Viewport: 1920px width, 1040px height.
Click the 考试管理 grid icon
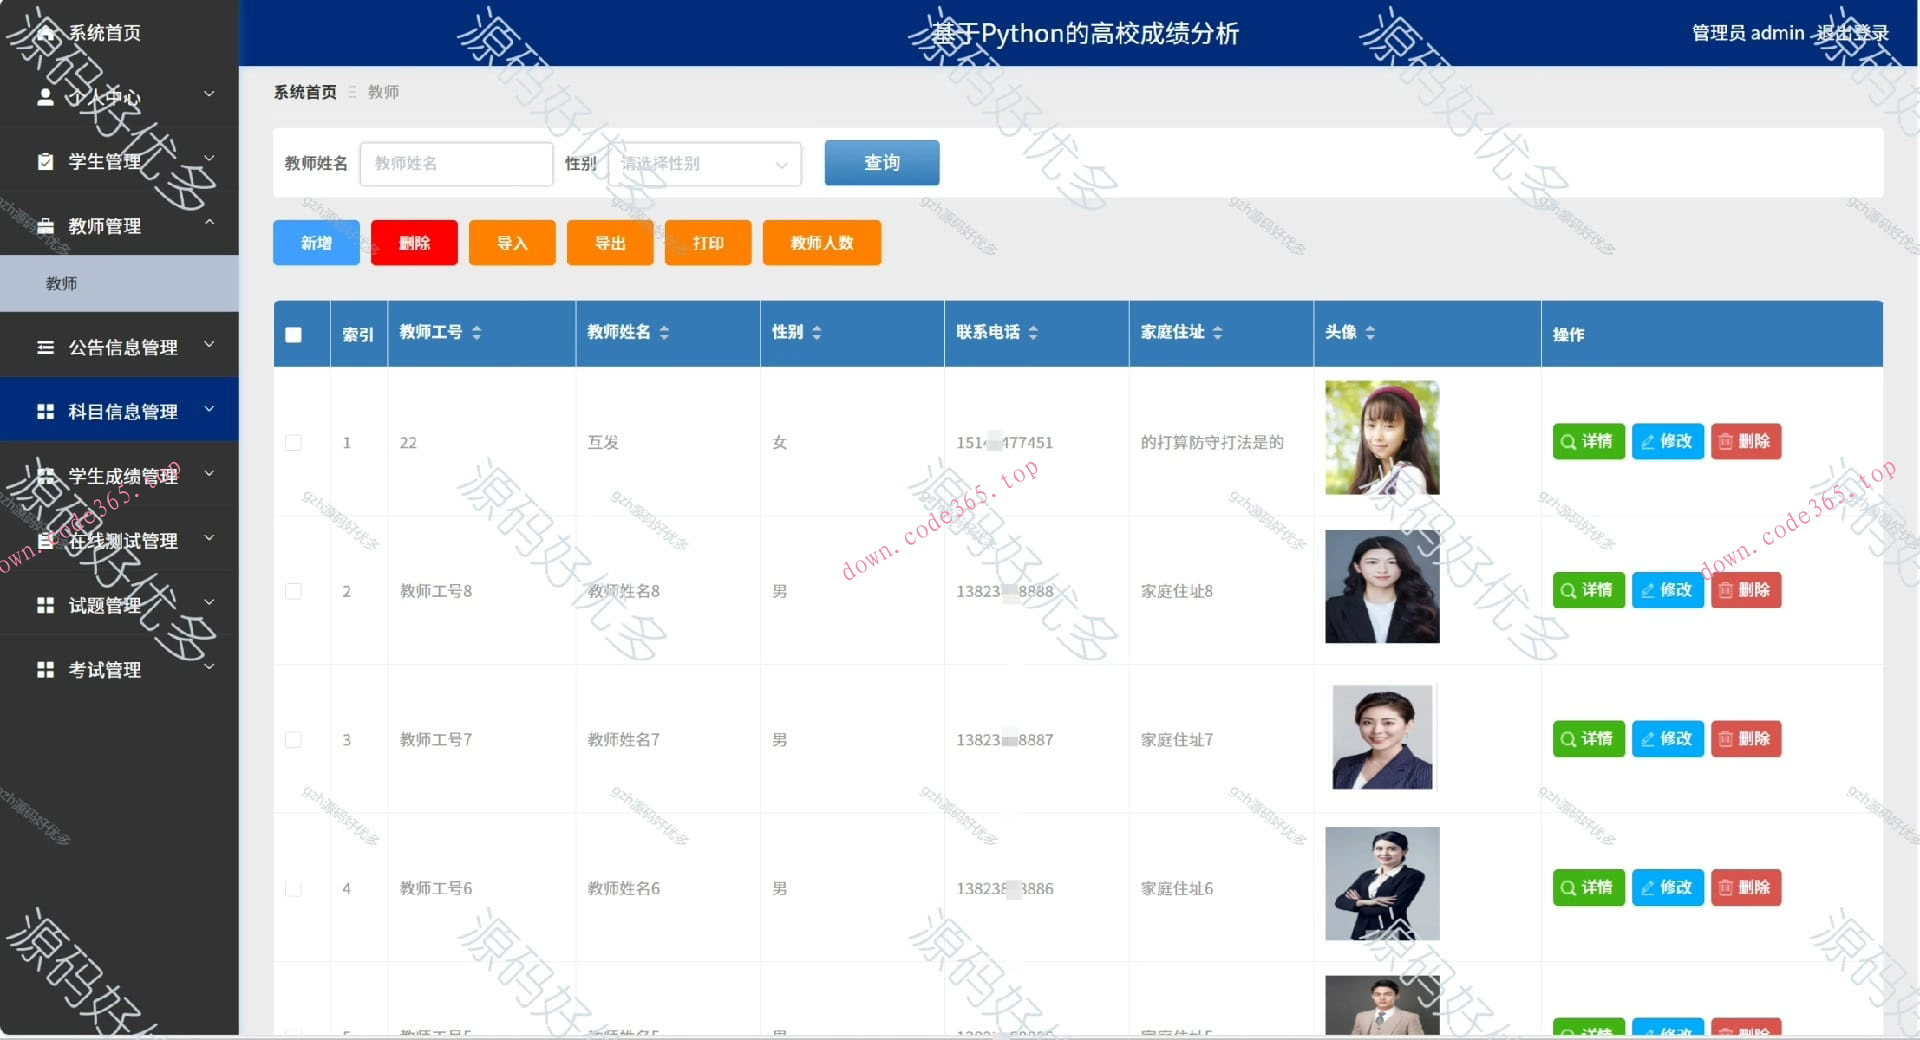(x=45, y=669)
